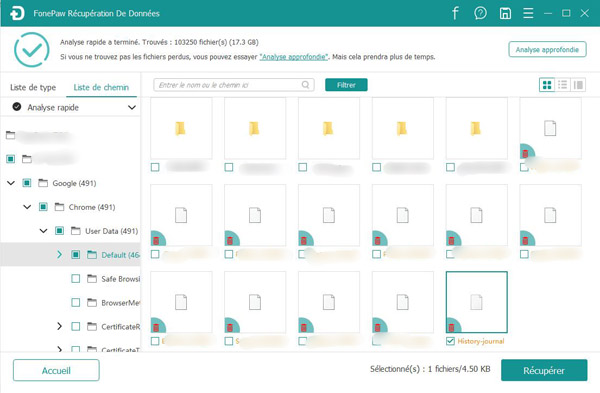Collapse the User Data tree node
This screenshot has height=393, width=600.
[43, 231]
